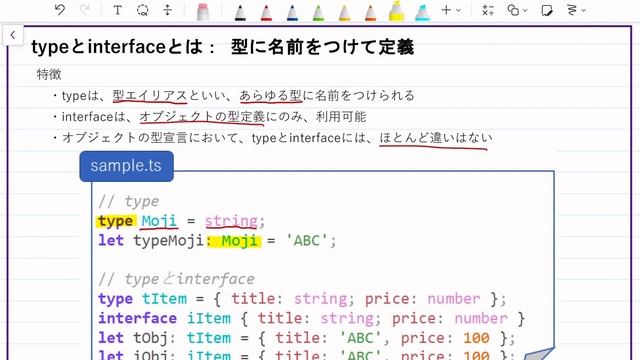This screenshot has width=640, height=360.
Task: Click the underlined 'string;' in the Moji line
Action: (235, 221)
